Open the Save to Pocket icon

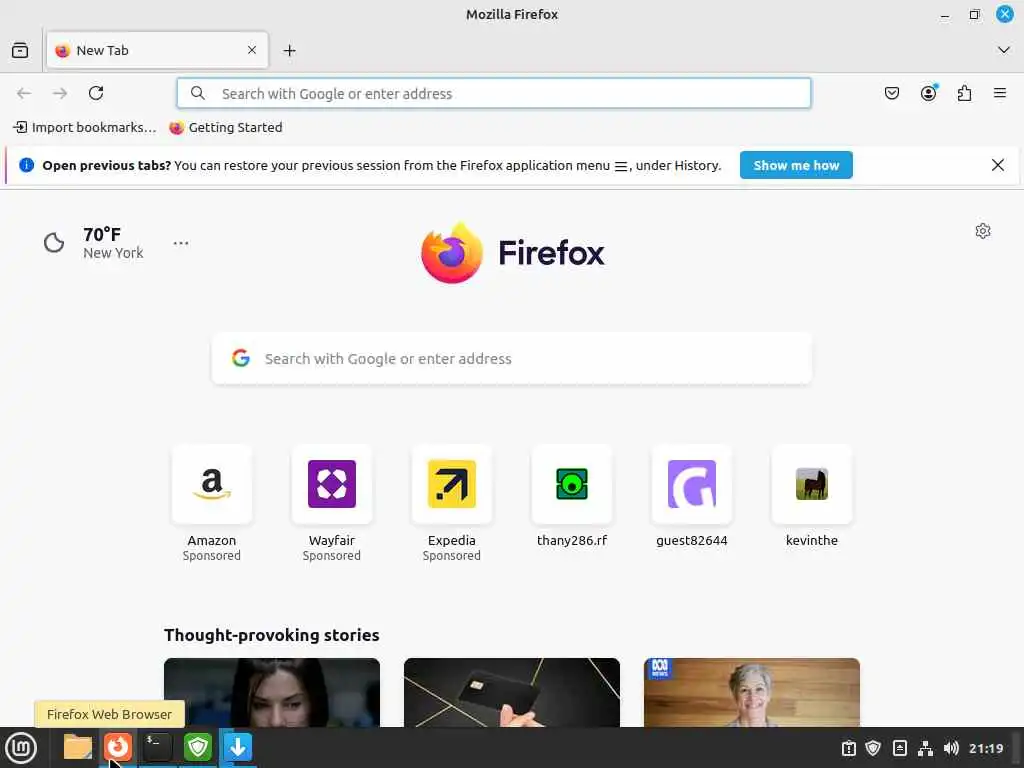pos(891,93)
